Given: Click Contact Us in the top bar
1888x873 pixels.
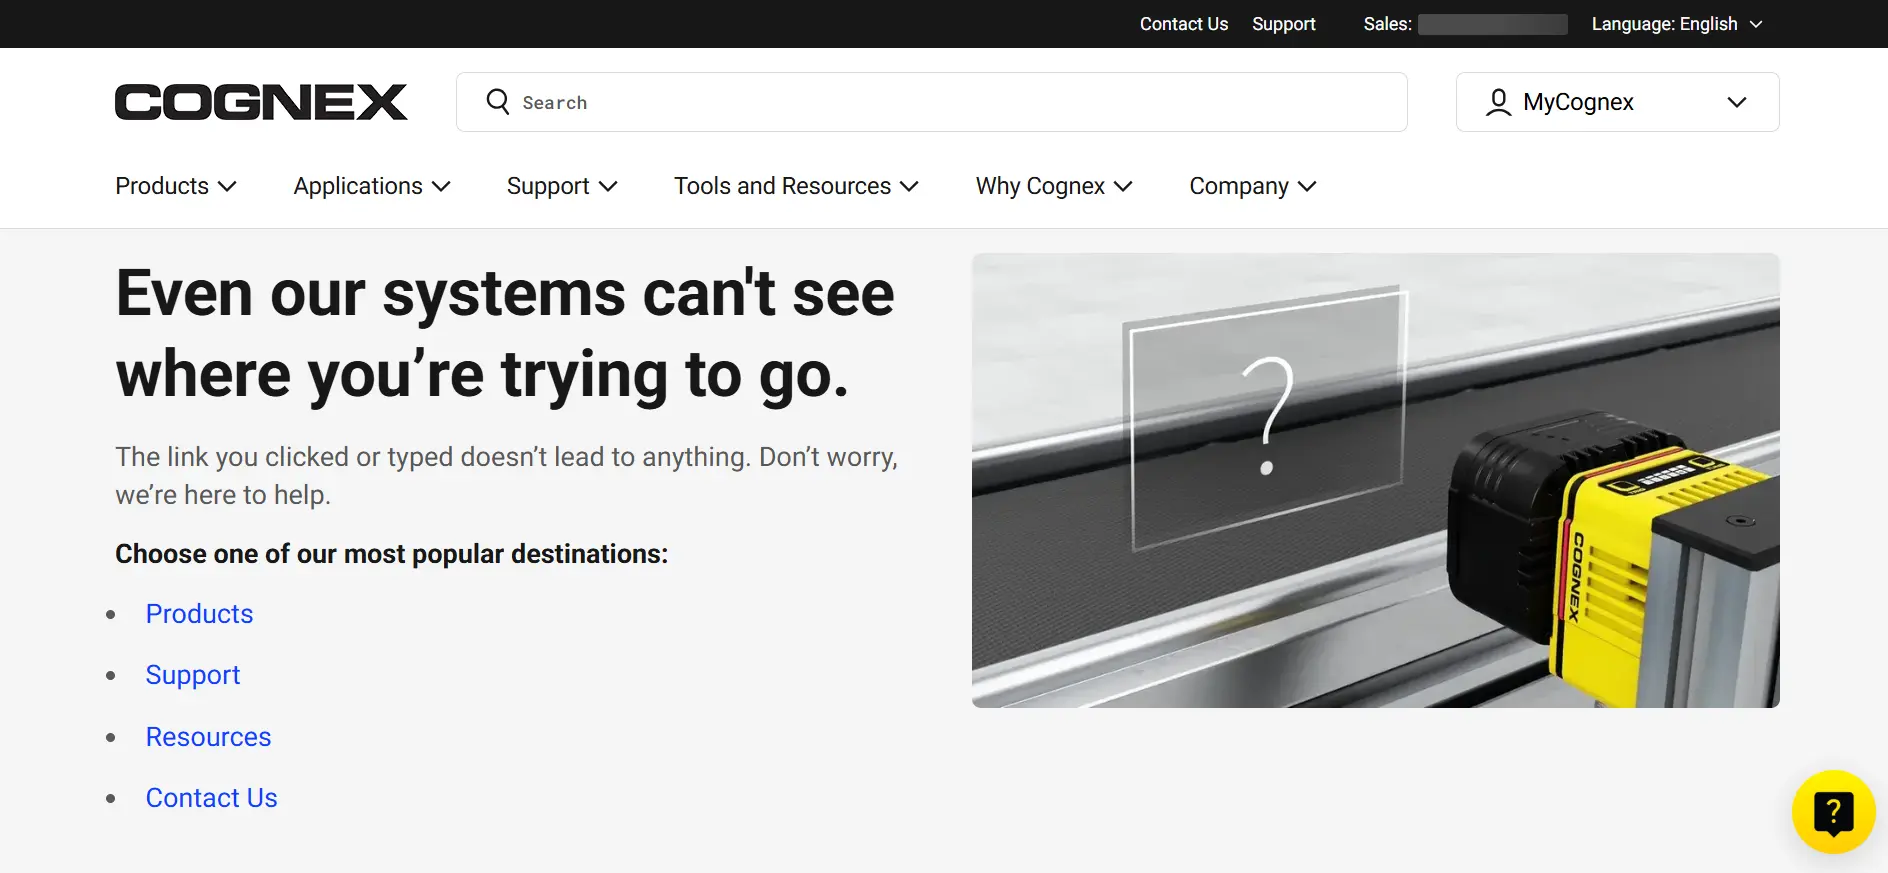Looking at the screenshot, I should pos(1184,24).
